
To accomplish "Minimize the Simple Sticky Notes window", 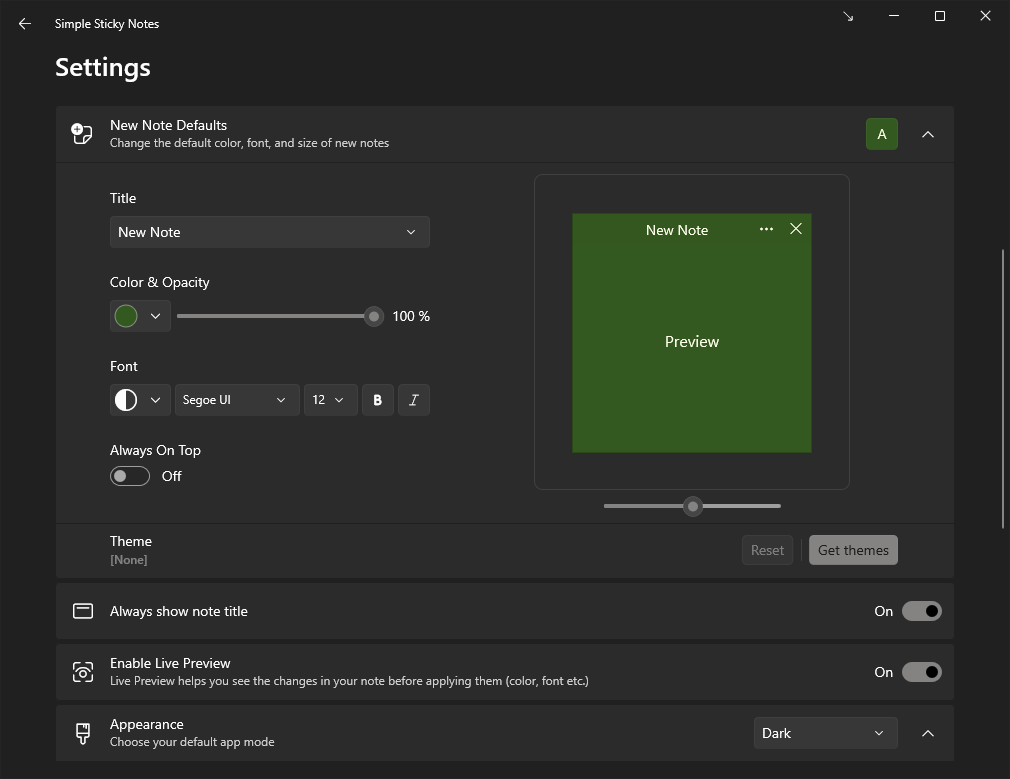I will coord(893,16).
